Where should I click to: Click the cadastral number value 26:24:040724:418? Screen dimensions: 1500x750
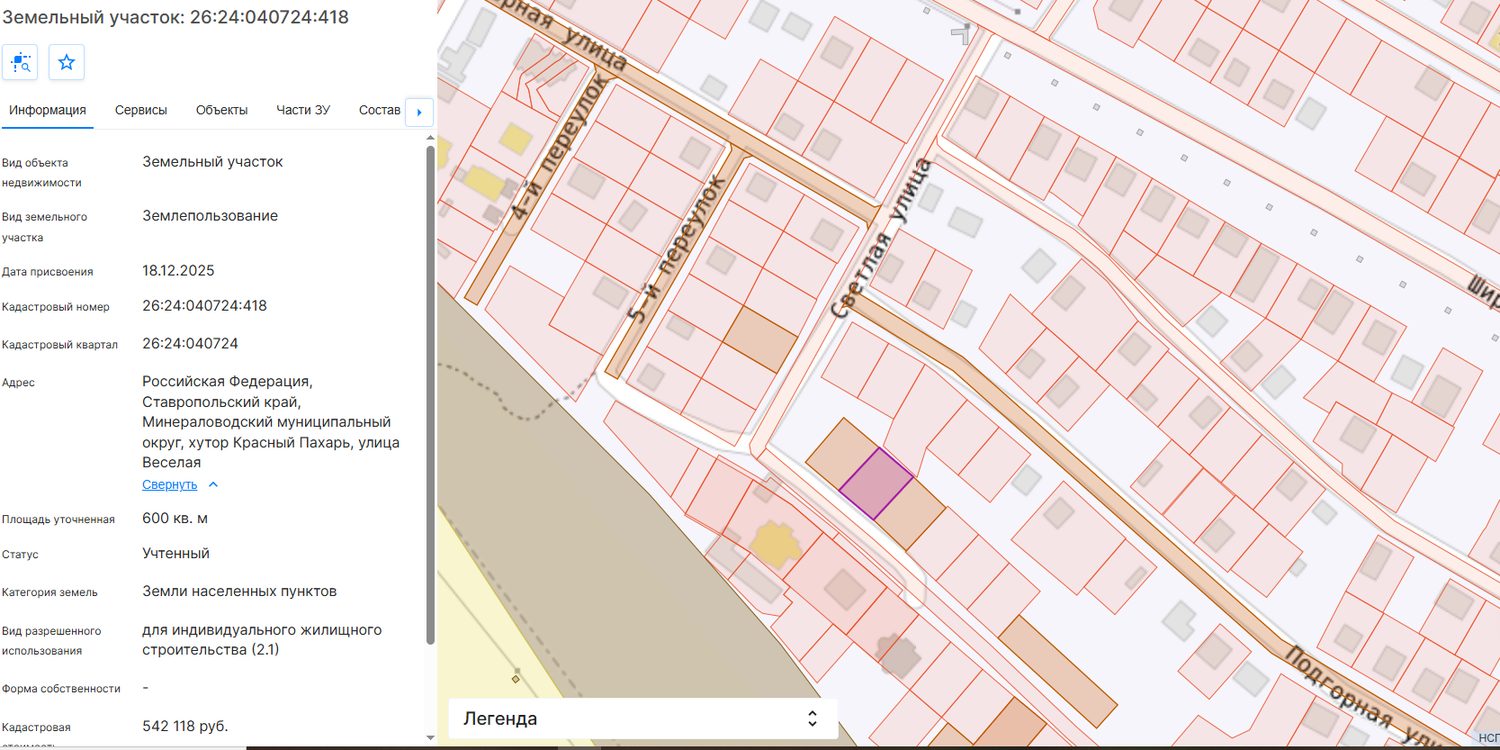(x=205, y=306)
